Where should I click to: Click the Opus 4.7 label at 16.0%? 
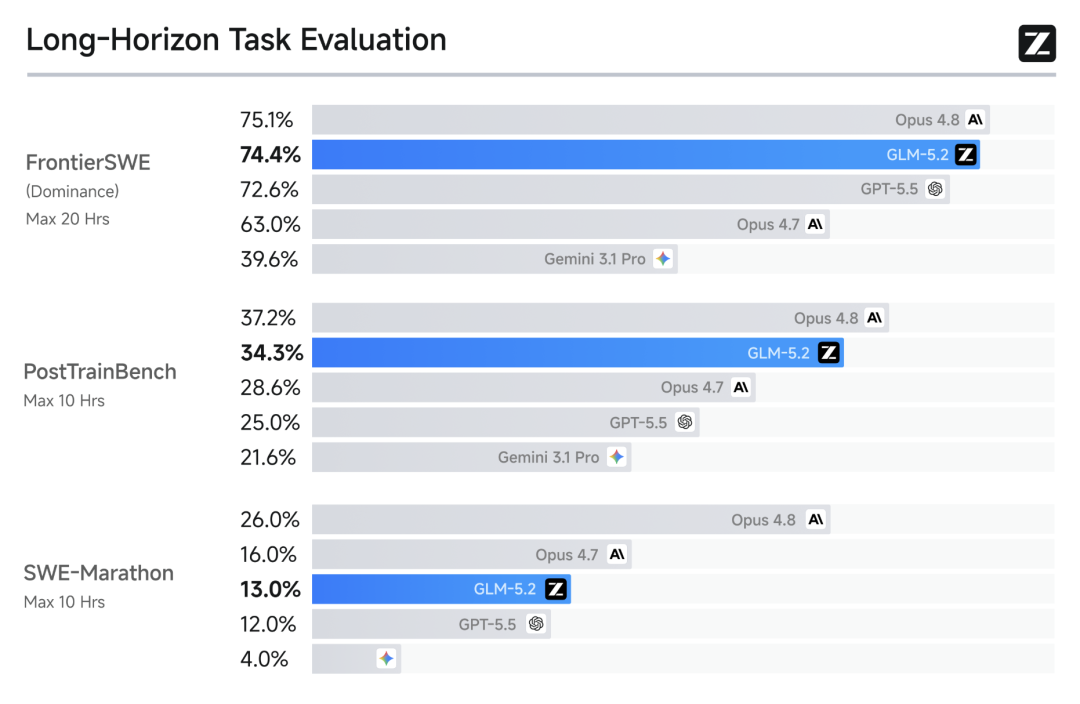pyautogui.click(x=567, y=555)
